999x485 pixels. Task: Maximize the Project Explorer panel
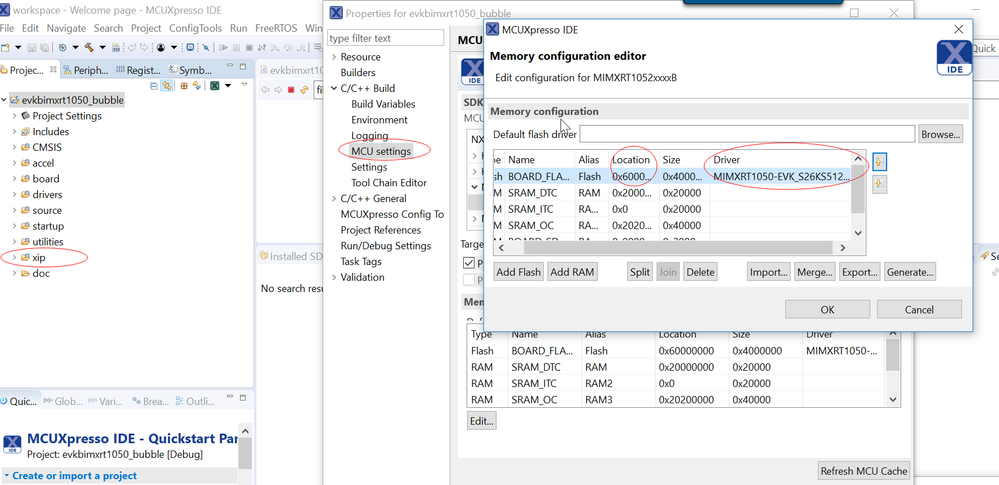243,66
